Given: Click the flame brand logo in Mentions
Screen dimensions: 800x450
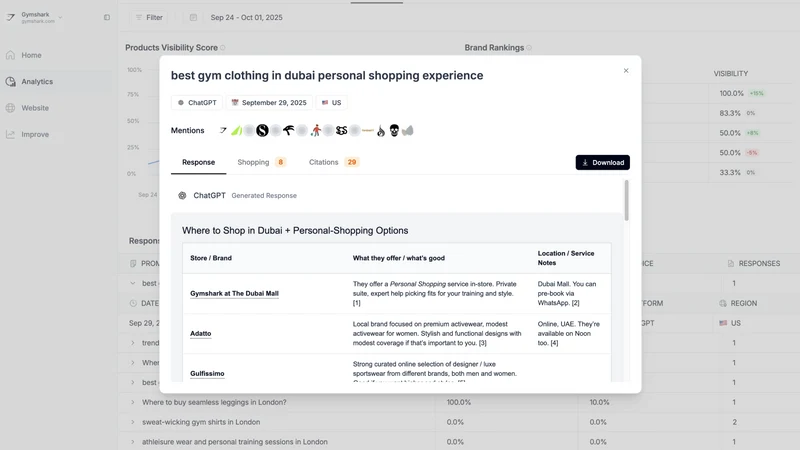Looking at the screenshot, I should (381, 131).
